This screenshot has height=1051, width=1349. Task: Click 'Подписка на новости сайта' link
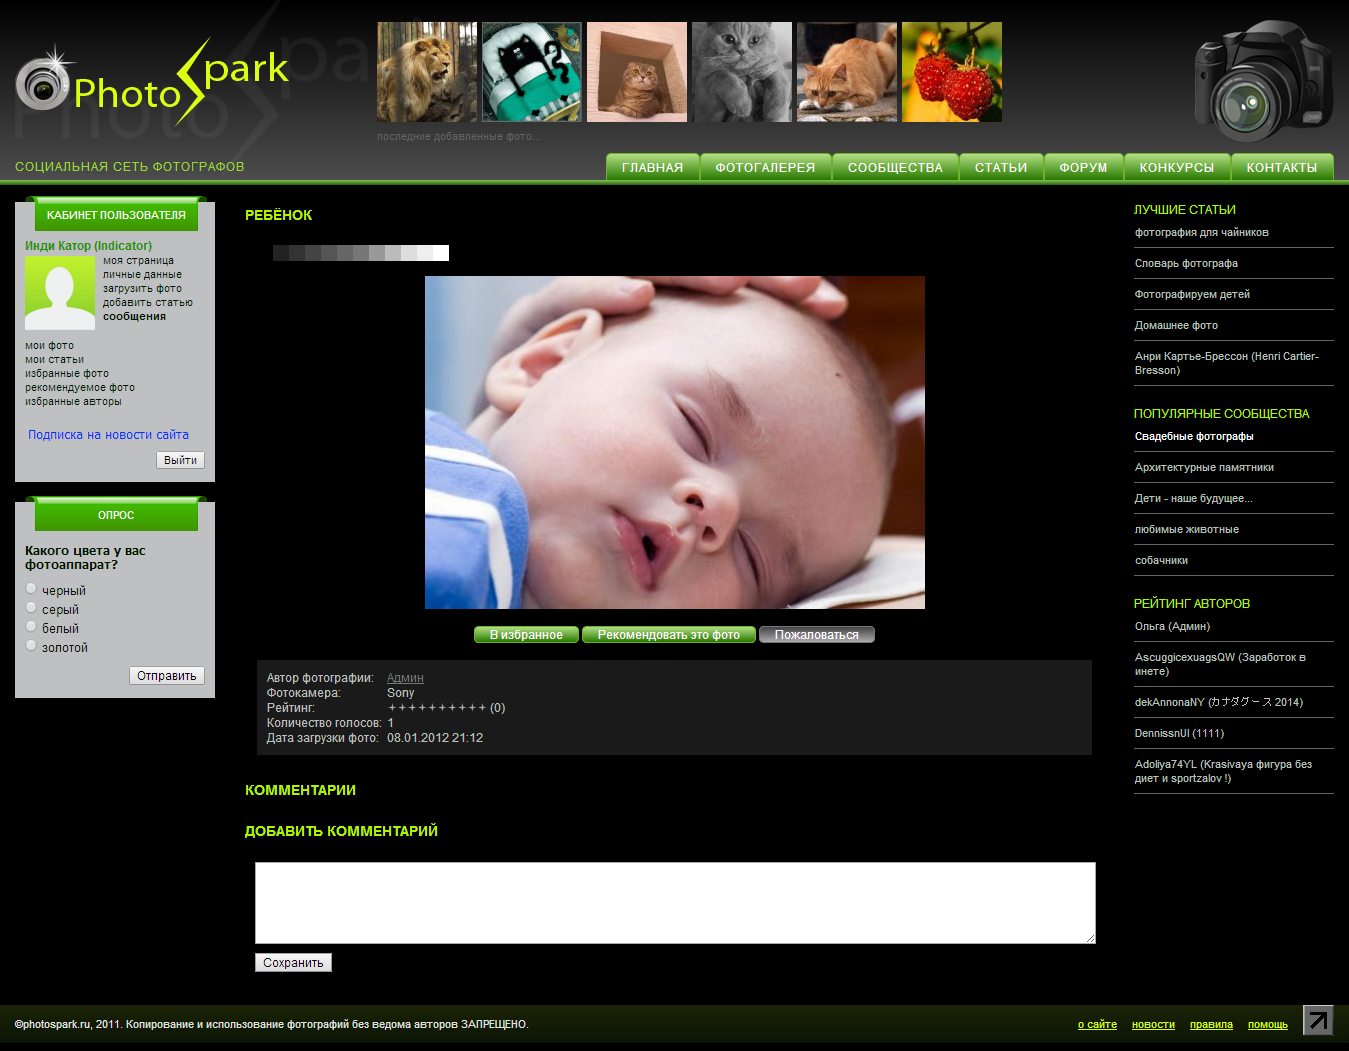click(108, 435)
